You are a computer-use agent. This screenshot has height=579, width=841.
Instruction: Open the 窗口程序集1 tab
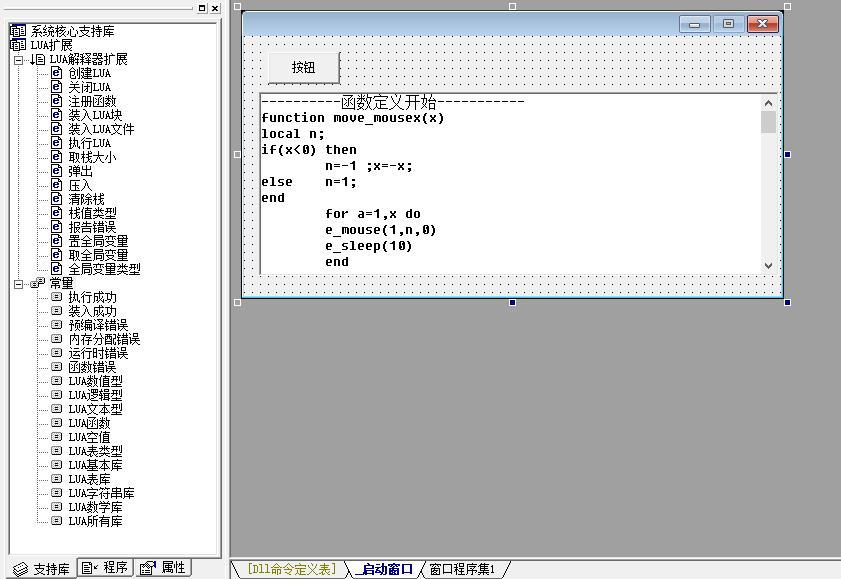coord(462,569)
